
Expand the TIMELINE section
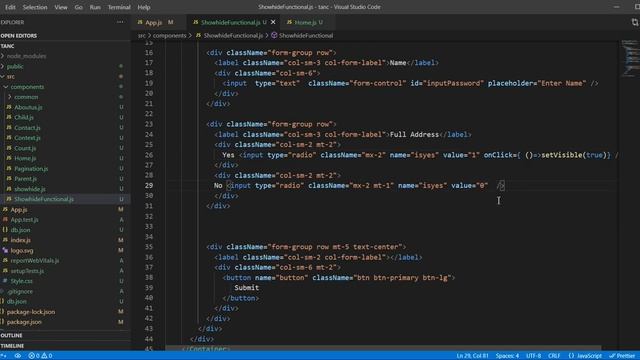[65, 346]
